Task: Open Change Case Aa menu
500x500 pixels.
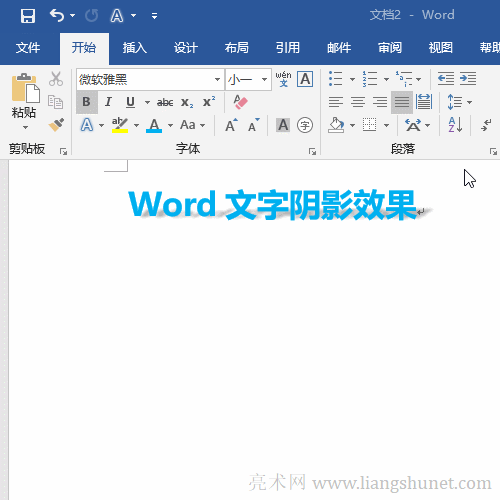Action: point(192,125)
